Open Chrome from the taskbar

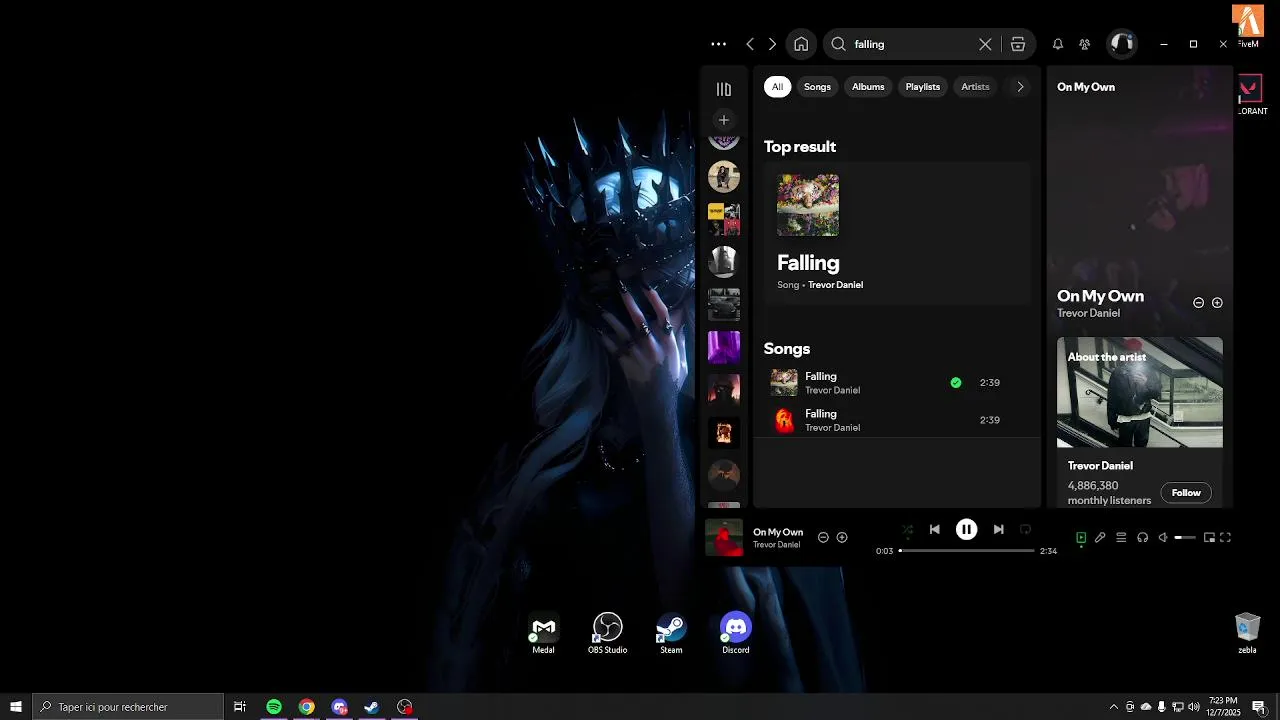tap(306, 707)
